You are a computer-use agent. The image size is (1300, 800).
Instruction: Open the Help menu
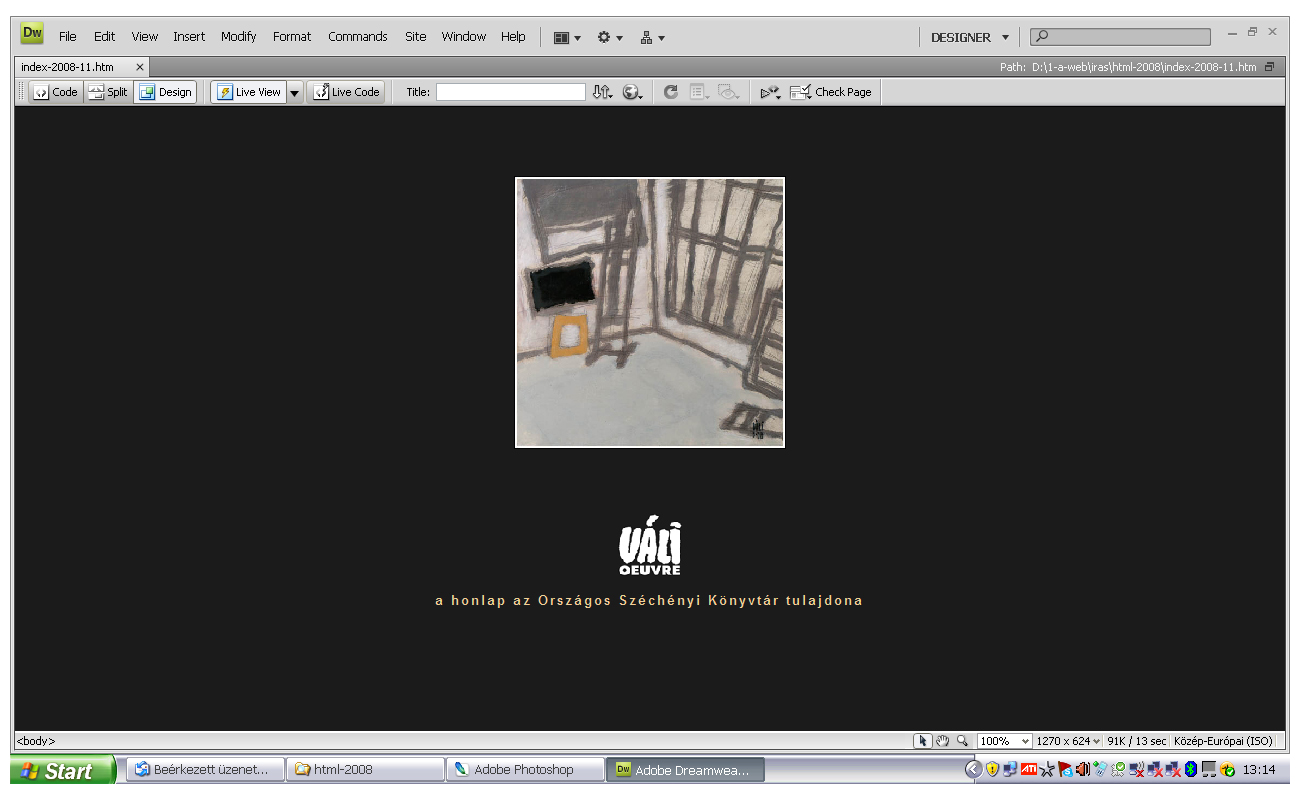point(513,37)
